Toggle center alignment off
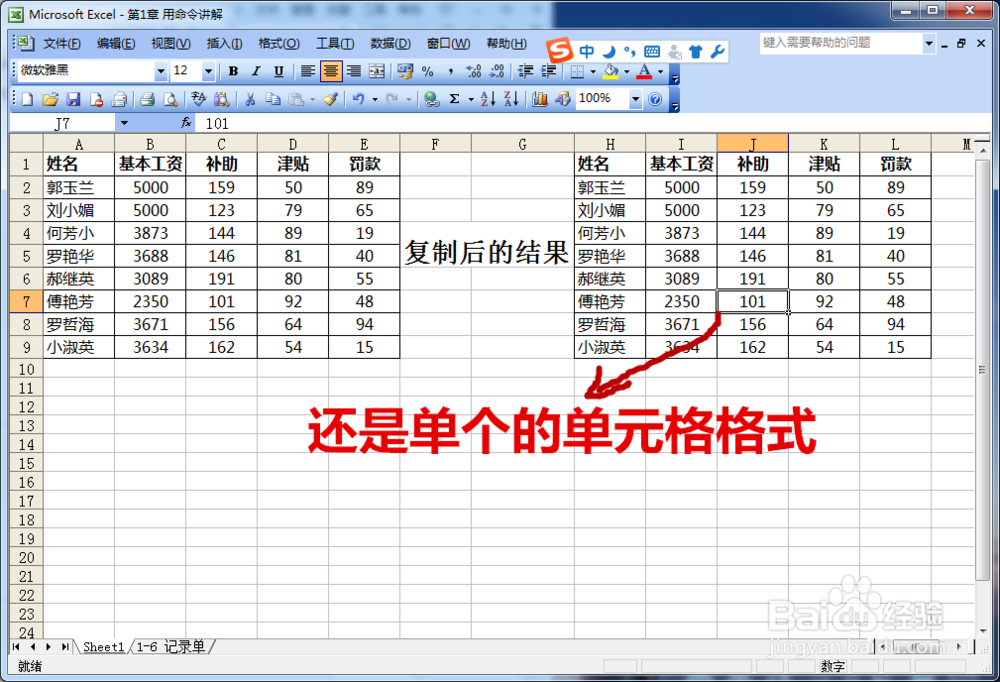This screenshot has width=1000, height=682. (331, 71)
